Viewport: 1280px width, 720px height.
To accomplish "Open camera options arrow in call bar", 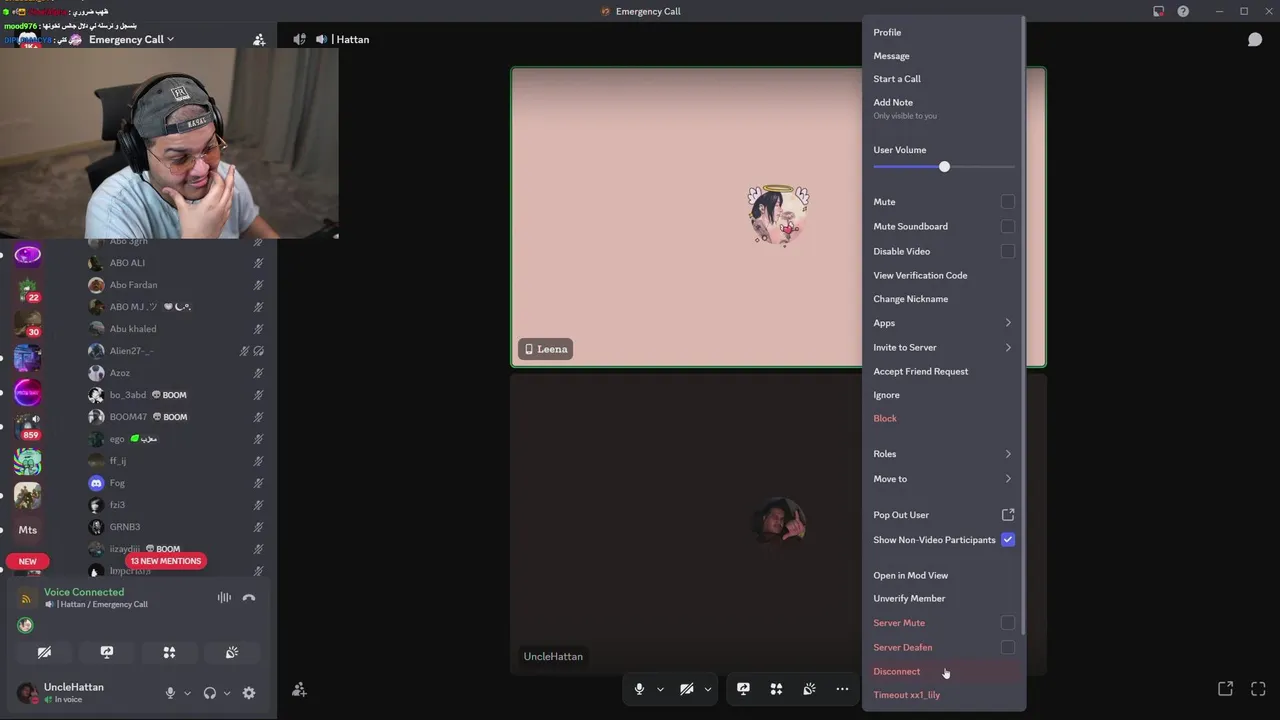I will pos(708,689).
